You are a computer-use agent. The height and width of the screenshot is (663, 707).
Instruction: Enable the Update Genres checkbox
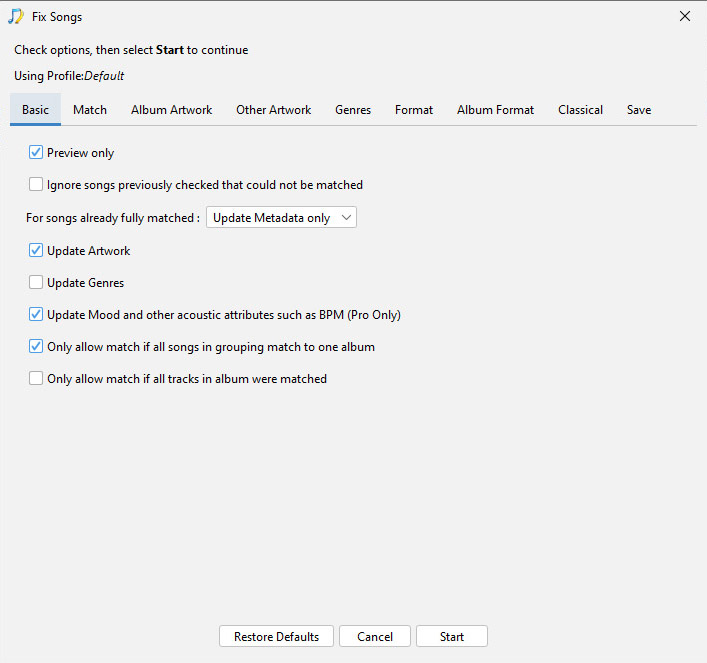pyautogui.click(x=36, y=282)
